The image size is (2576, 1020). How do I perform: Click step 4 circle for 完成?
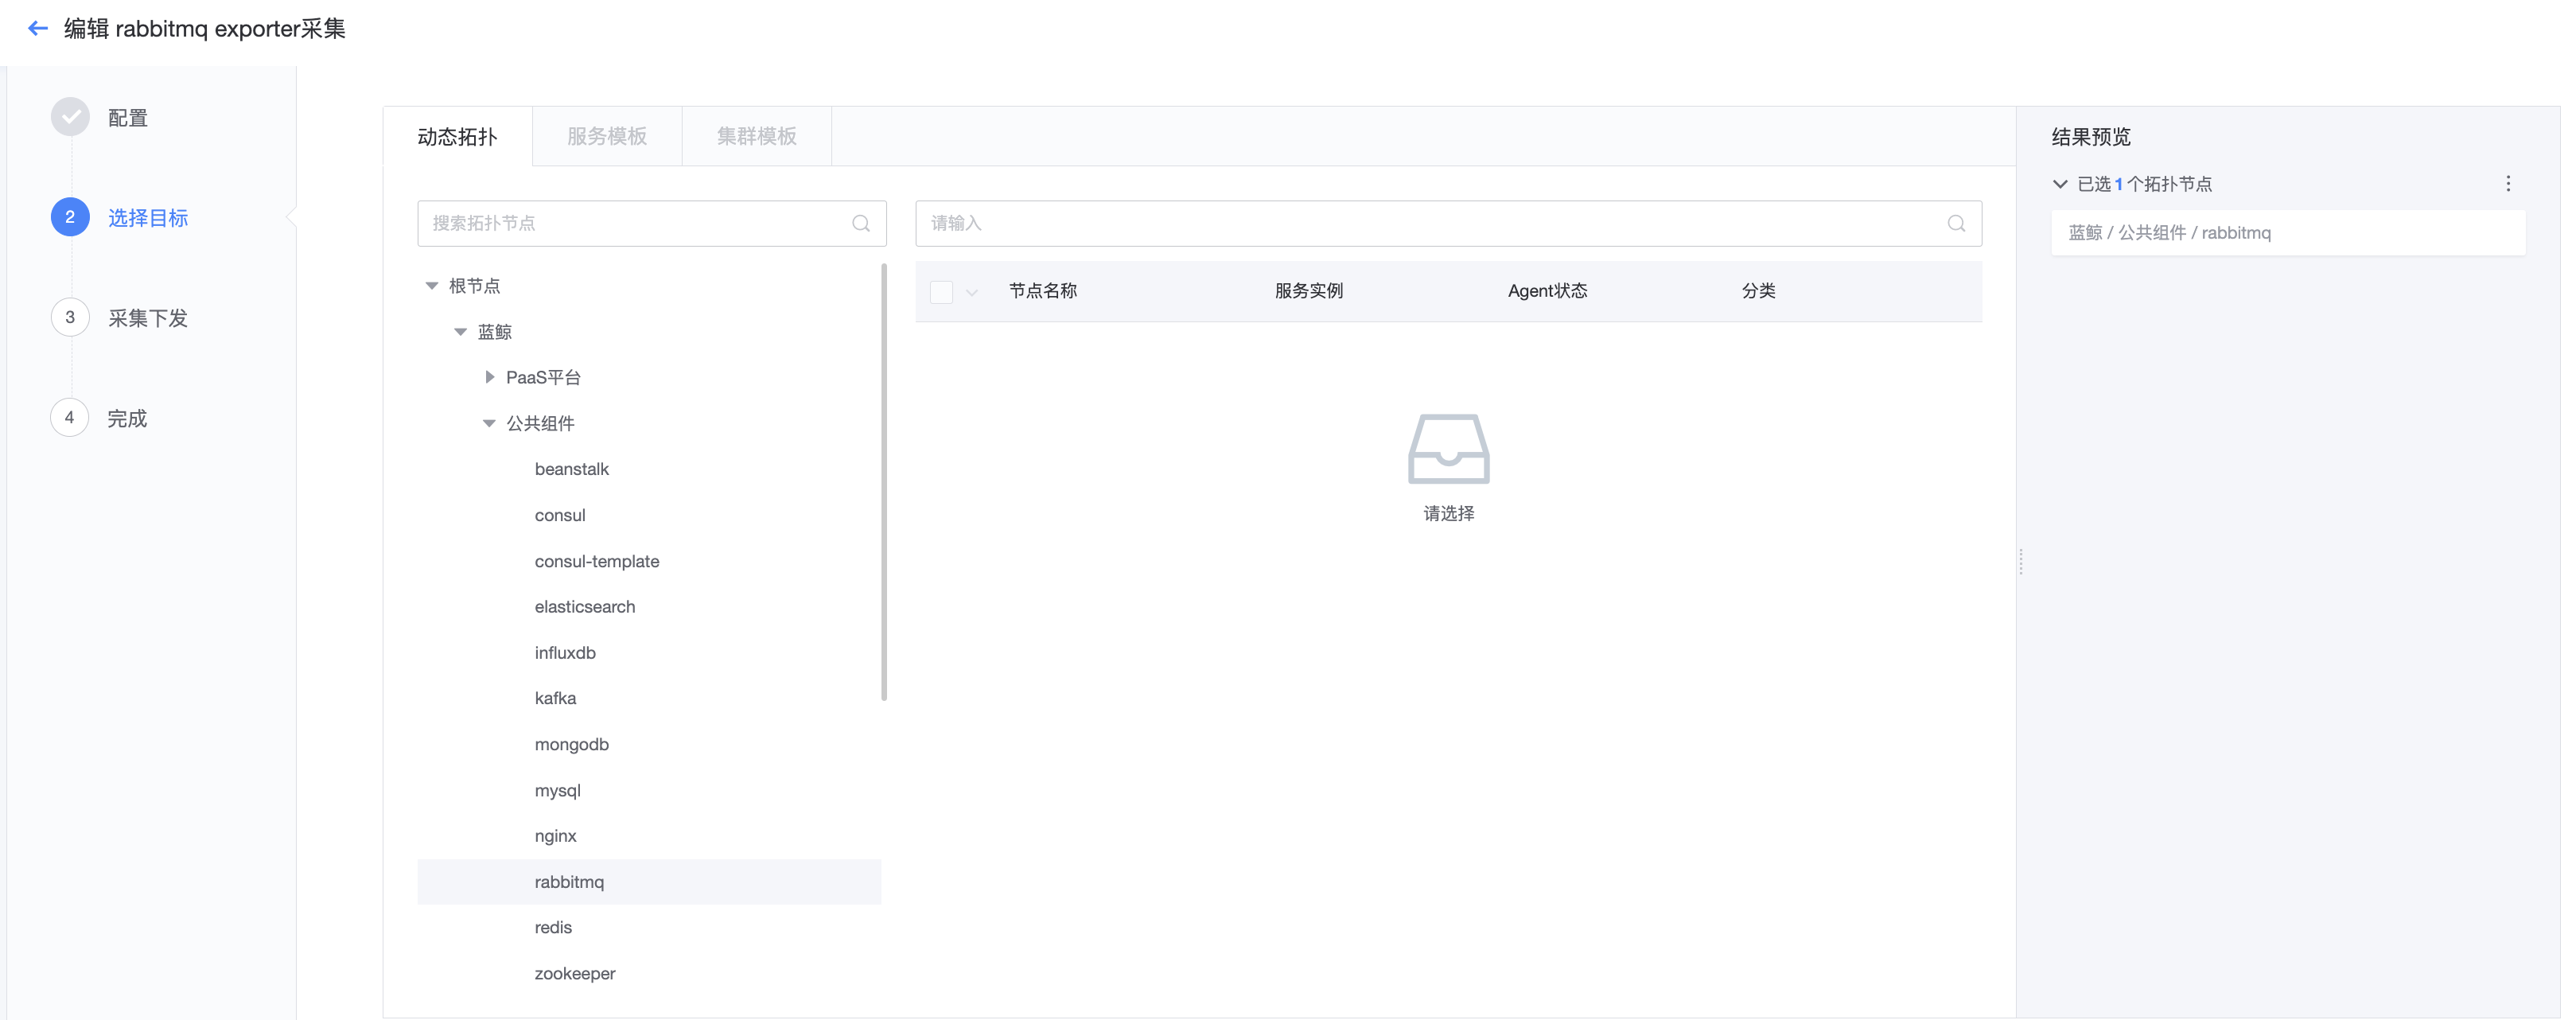70,417
